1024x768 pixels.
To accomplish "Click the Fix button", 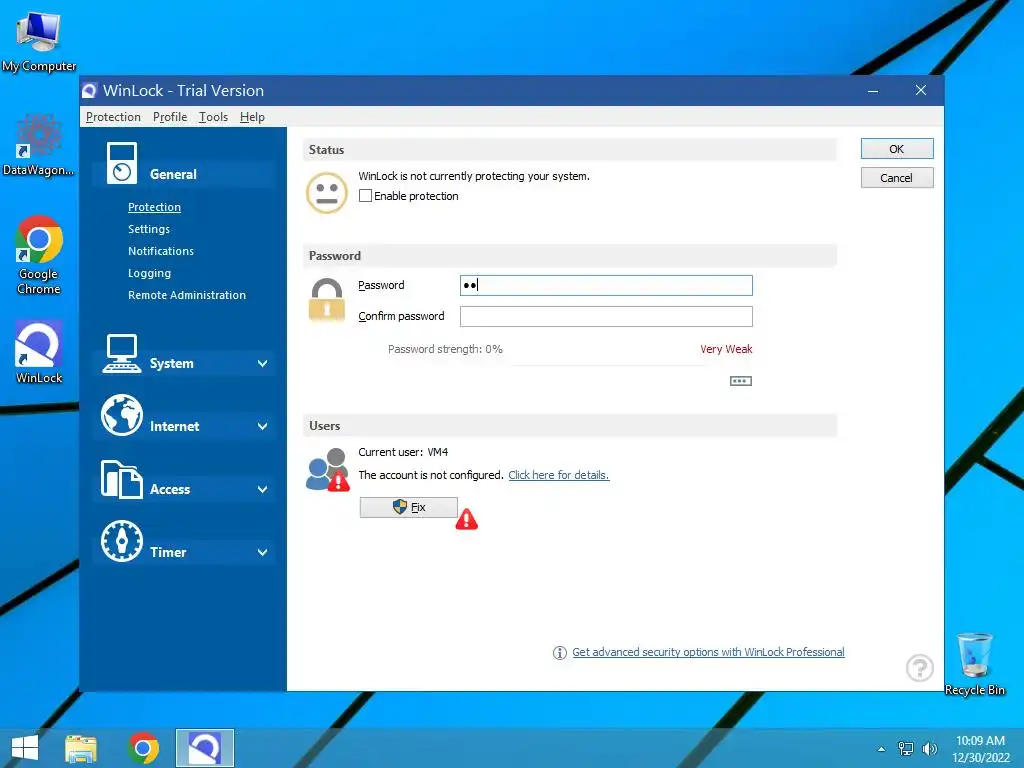I will [408, 507].
